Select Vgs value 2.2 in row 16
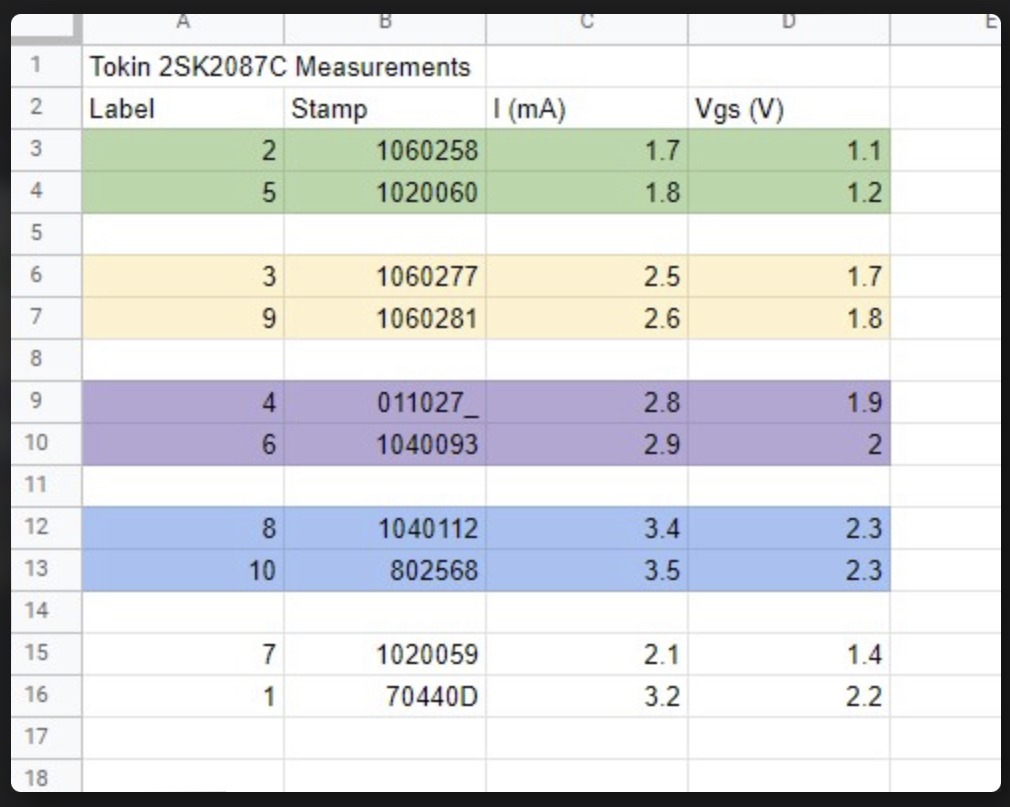This screenshot has height=807, width=1010. (x=788, y=696)
